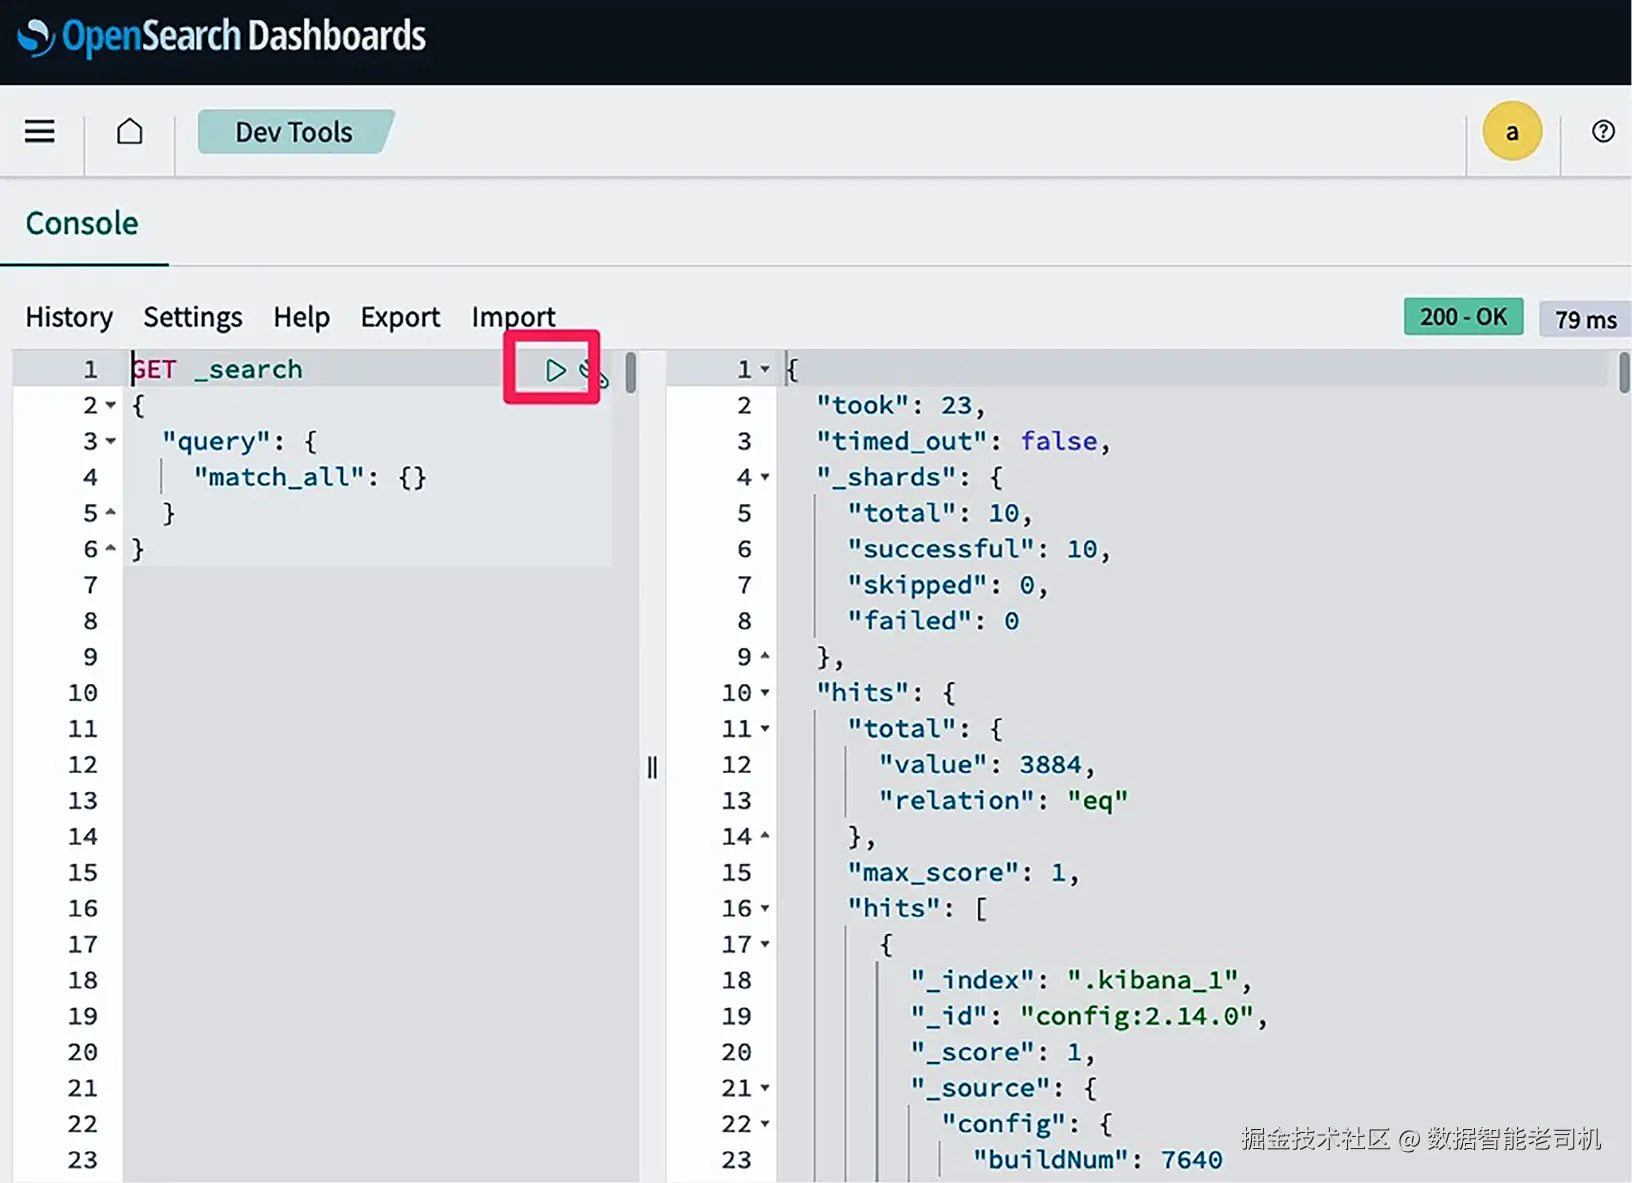The width and height of the screenshot is (1632, 1183).
Task: Click the "_score": 1 line
Action: (1003, 1052)
